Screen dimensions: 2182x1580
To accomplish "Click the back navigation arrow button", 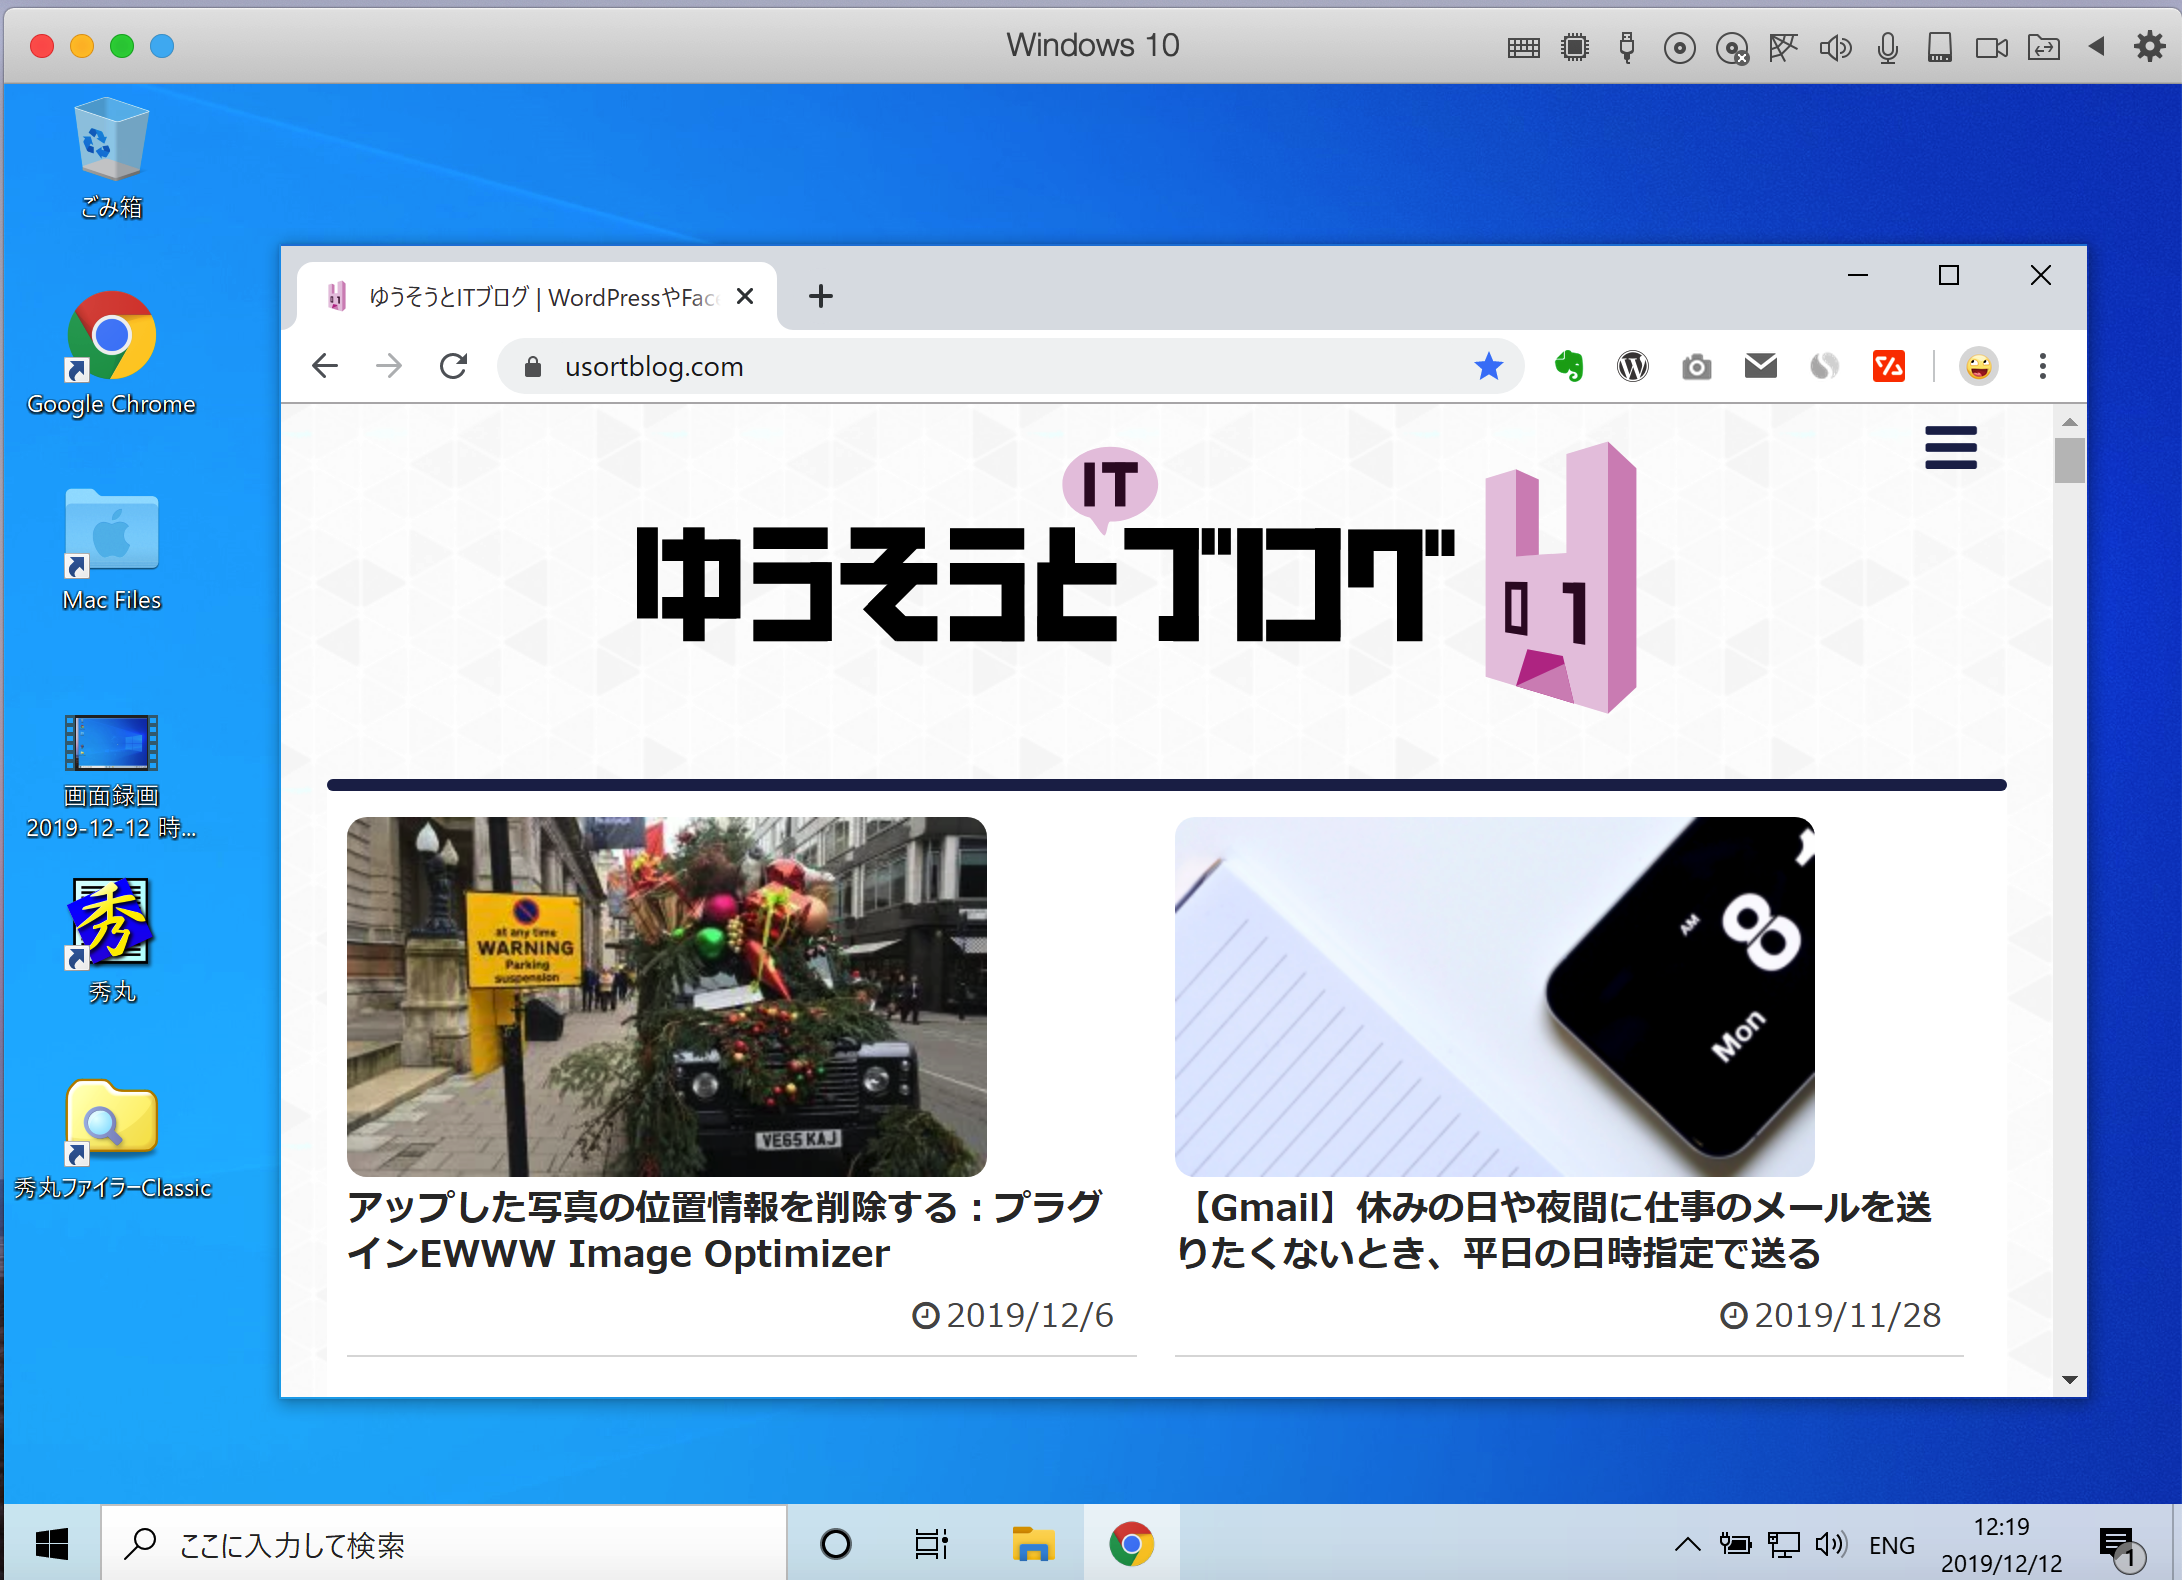I will click(324, 366).
